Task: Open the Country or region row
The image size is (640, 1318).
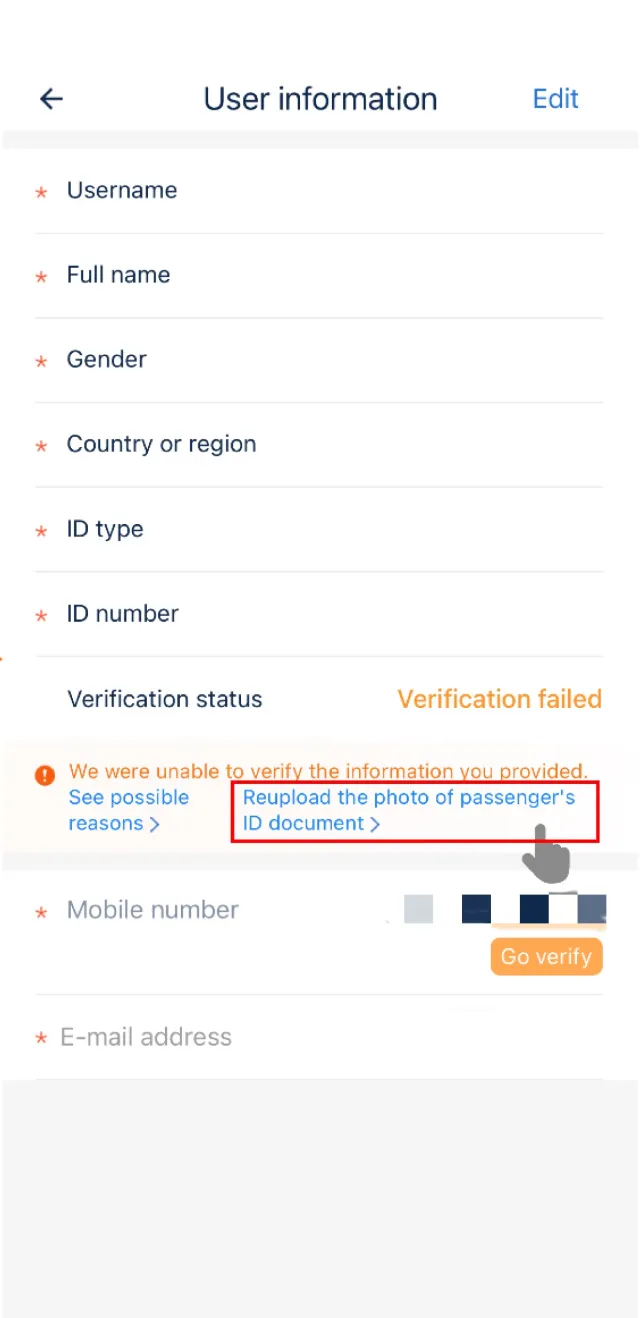Action: pyautogui.click(x=319, y=445)
